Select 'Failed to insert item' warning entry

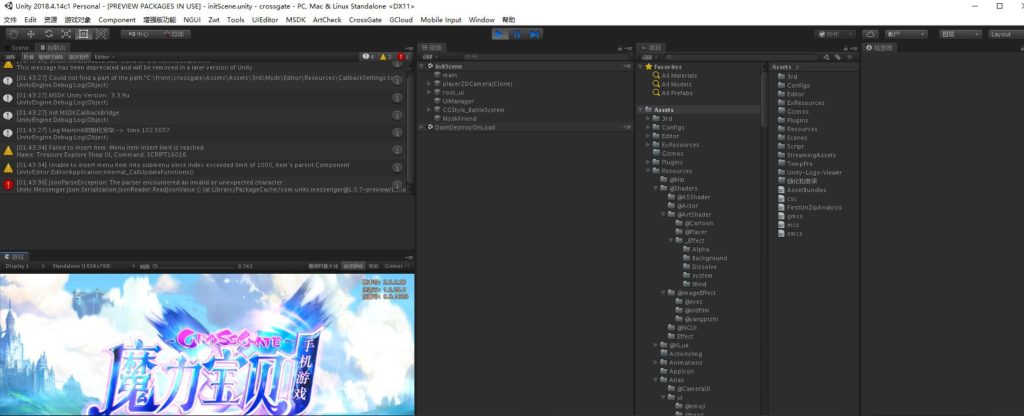click(x=204, y=151)
